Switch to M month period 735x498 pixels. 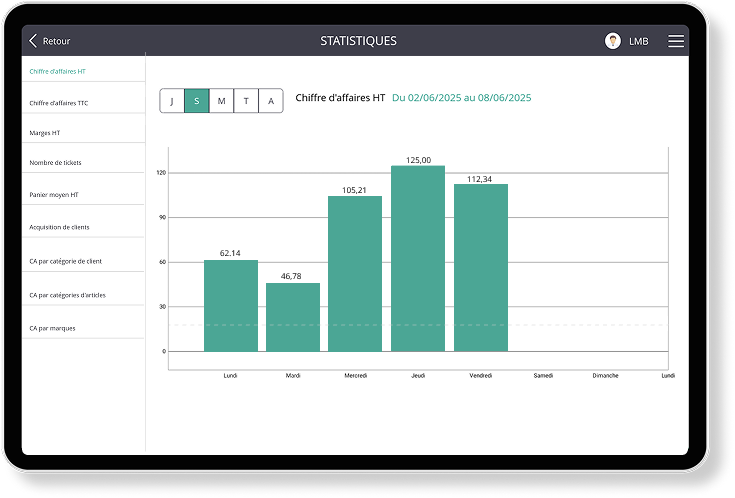click(221, 101)
